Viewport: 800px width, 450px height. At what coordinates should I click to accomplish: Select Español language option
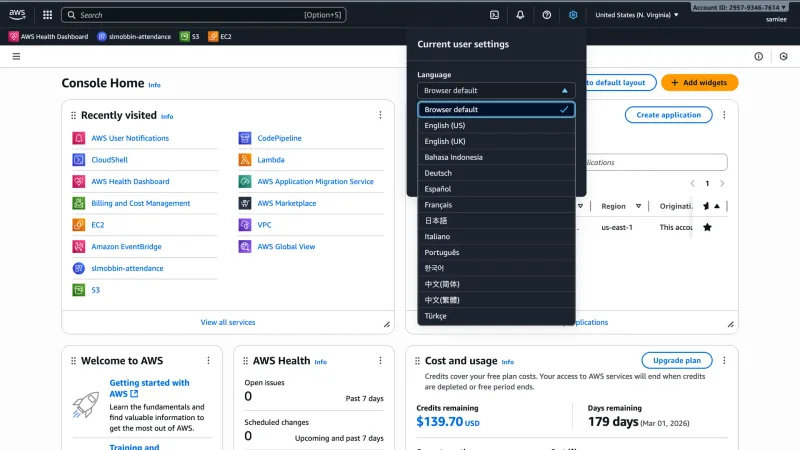pyautogui.click(x=496, y=189)
